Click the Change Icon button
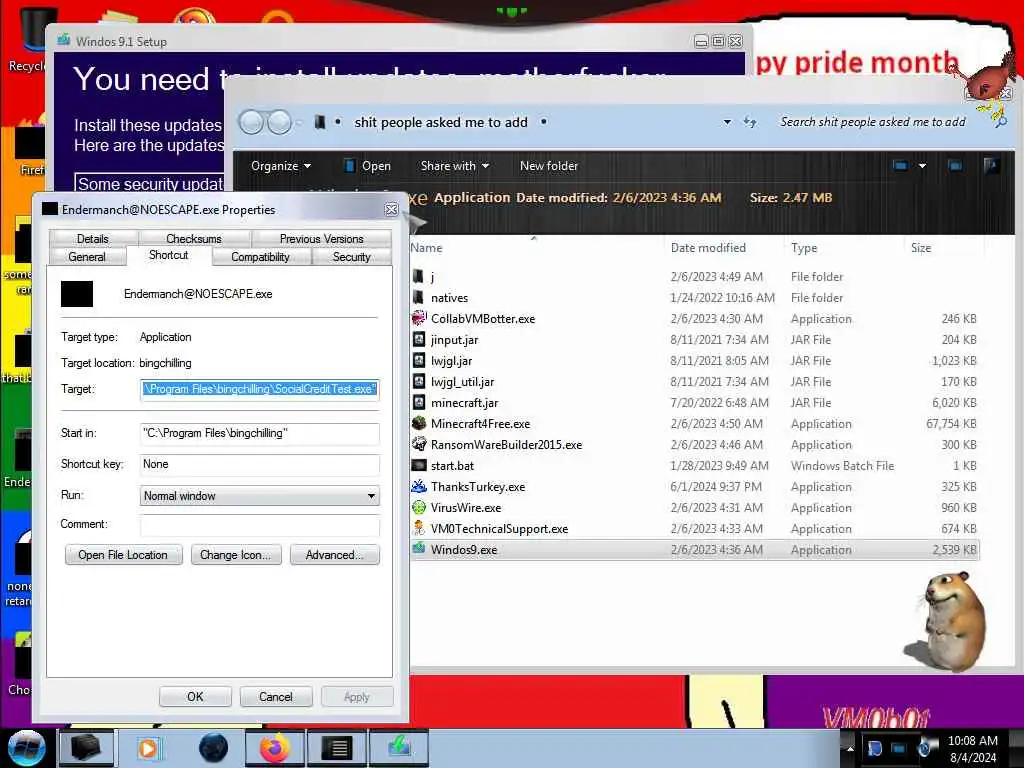The image size is (1024, 768). (236, 554)
